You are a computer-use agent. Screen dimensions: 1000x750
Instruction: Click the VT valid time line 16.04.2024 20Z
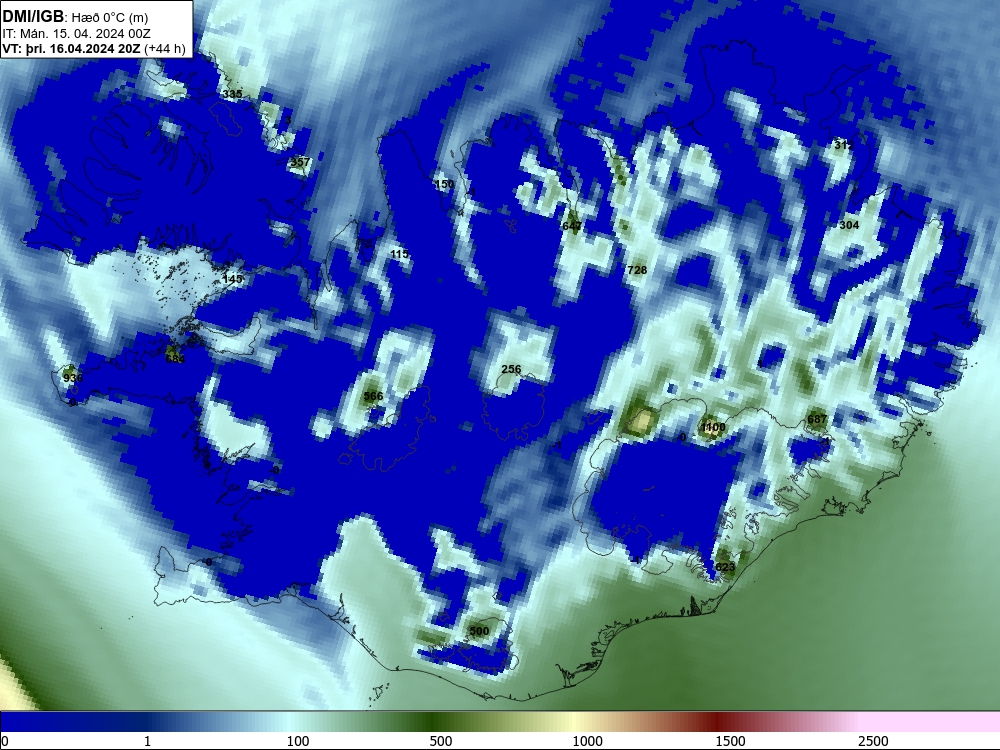94,49
